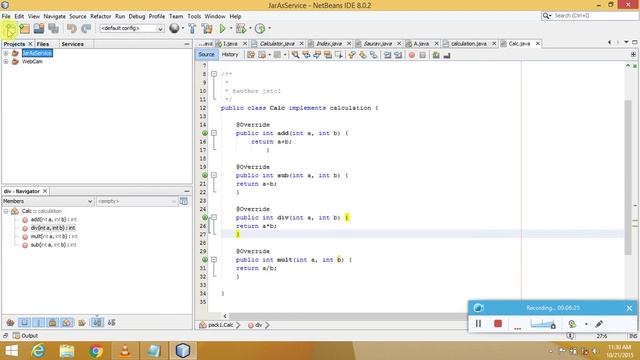Click the Debug Project icon
The width and height of the screenshot is (640, 360).
tap(241, 28)
